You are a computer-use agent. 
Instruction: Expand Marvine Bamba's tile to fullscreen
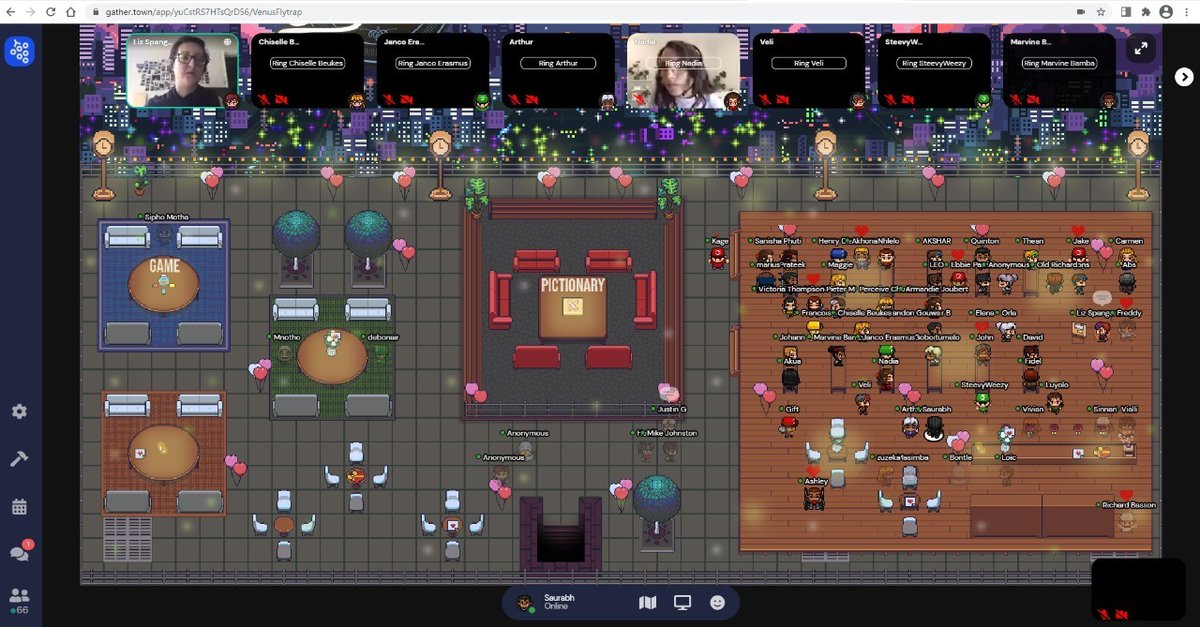point(1141,47)
